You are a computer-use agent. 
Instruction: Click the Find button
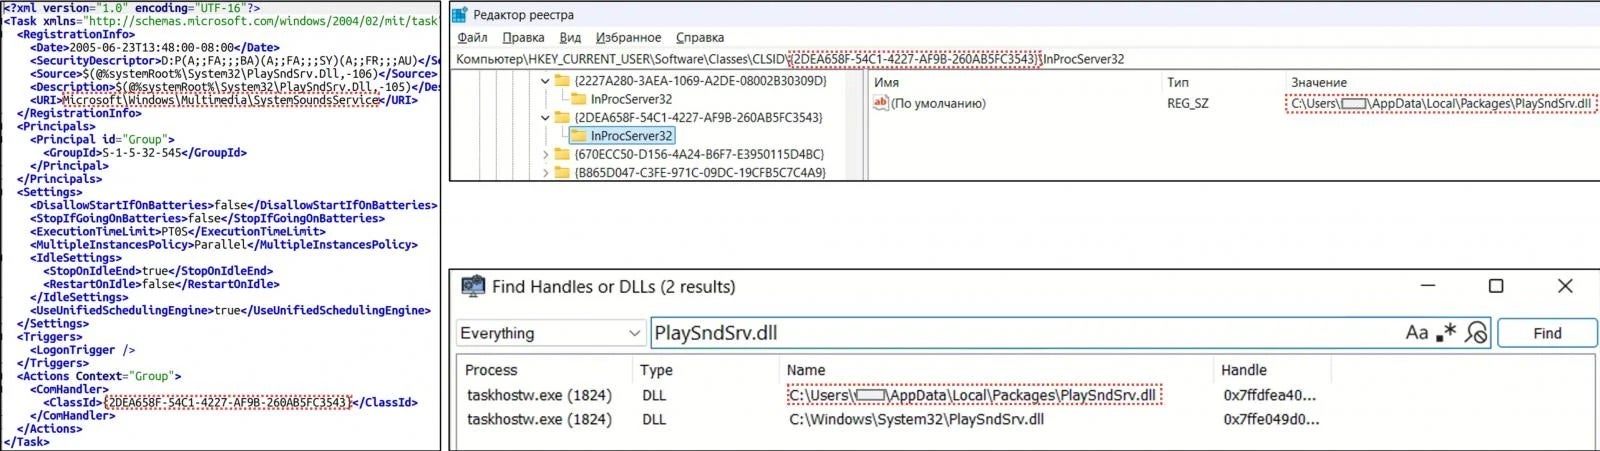click(1546, 333)
